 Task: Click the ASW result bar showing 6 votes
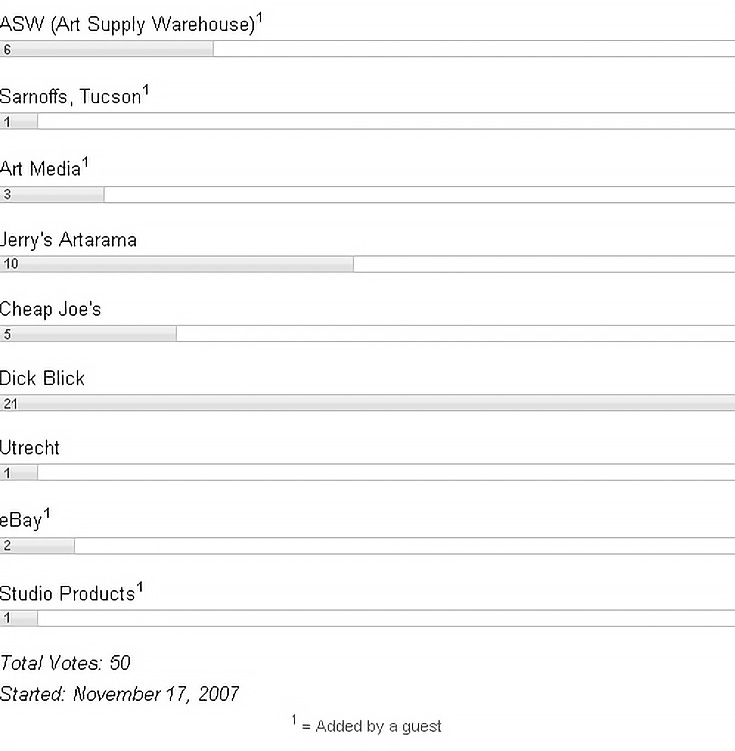pyautogui.click(x=107, y=49)
